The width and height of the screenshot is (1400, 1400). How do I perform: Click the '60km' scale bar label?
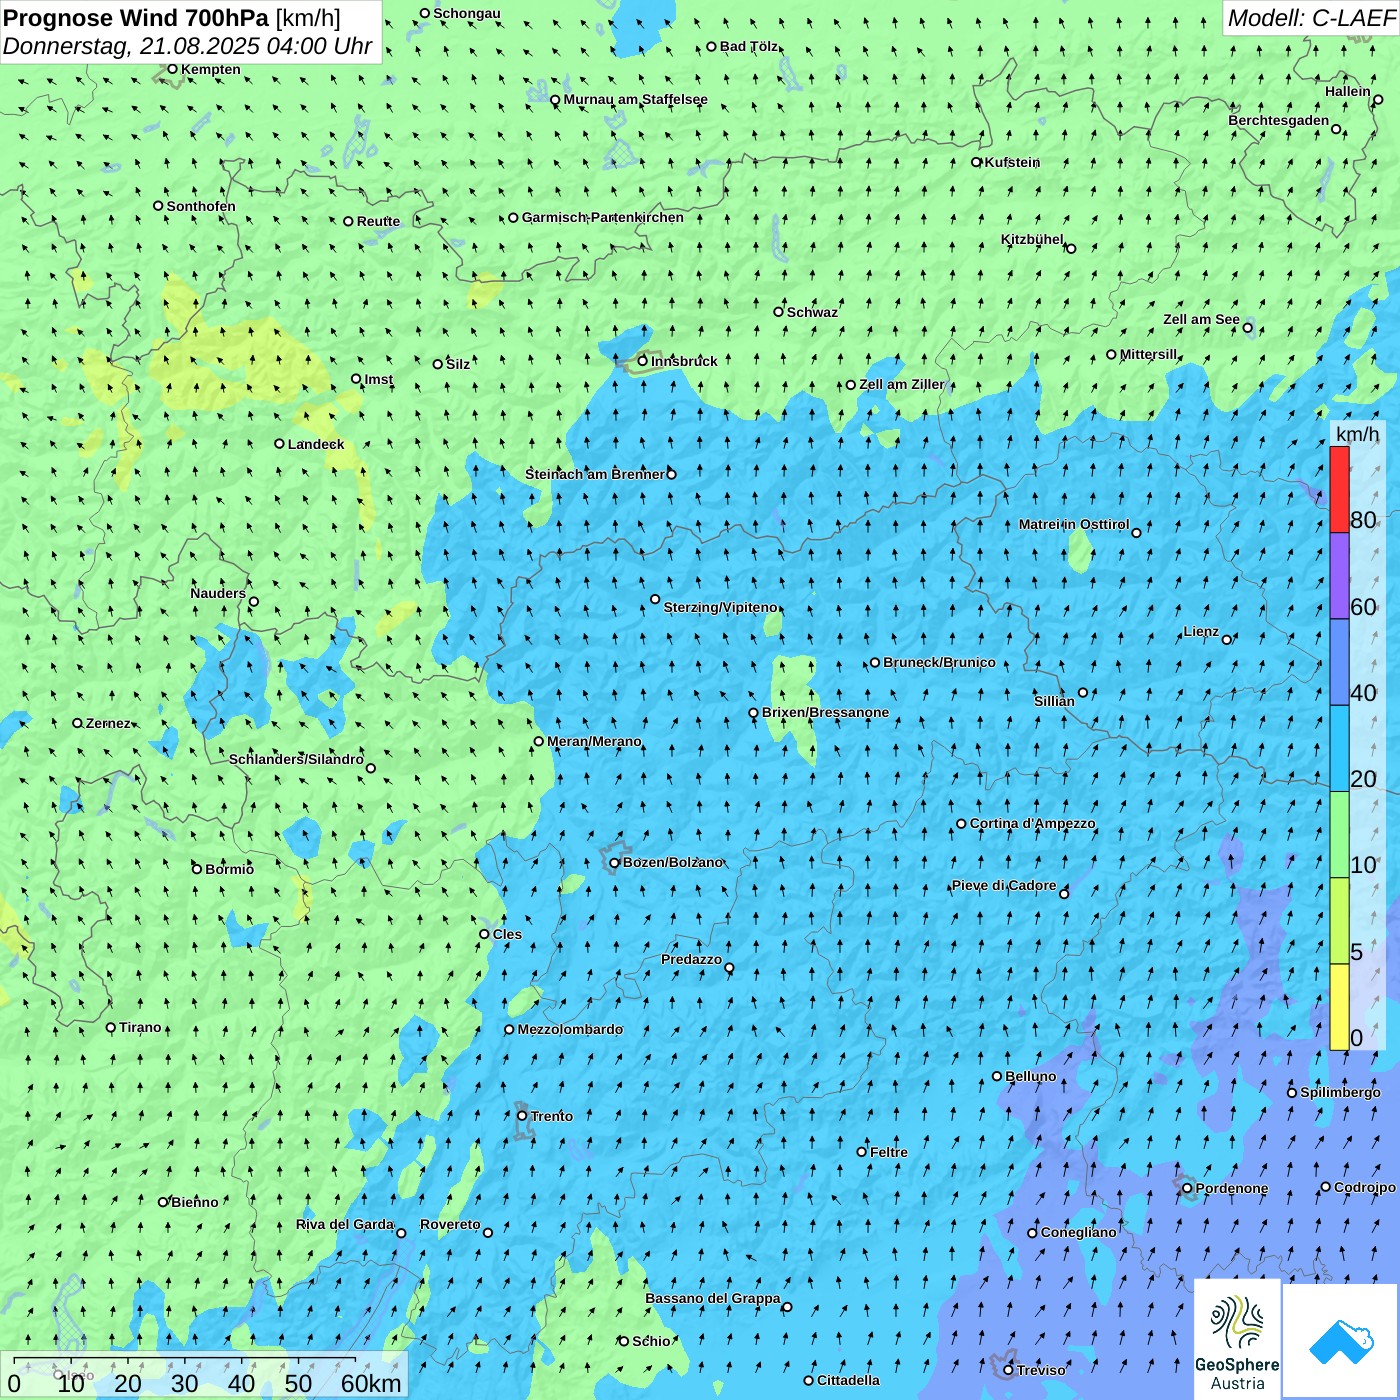pyautogui.click(x=371, y=1383)
